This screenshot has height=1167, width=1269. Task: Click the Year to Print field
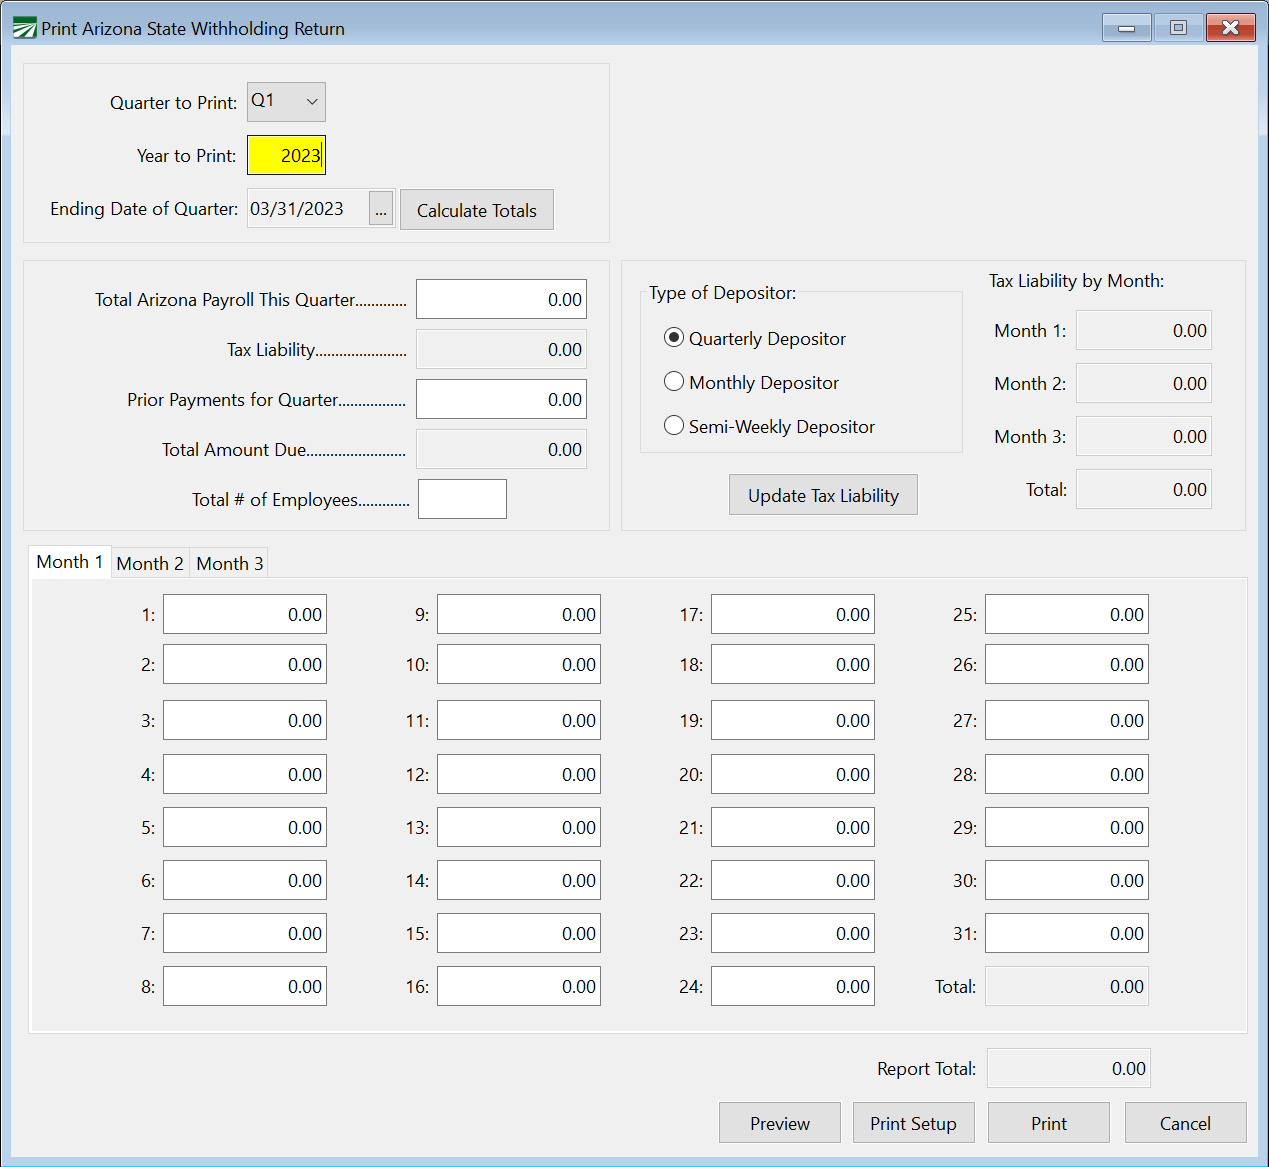pyautogui.click(x=286, y=155)
